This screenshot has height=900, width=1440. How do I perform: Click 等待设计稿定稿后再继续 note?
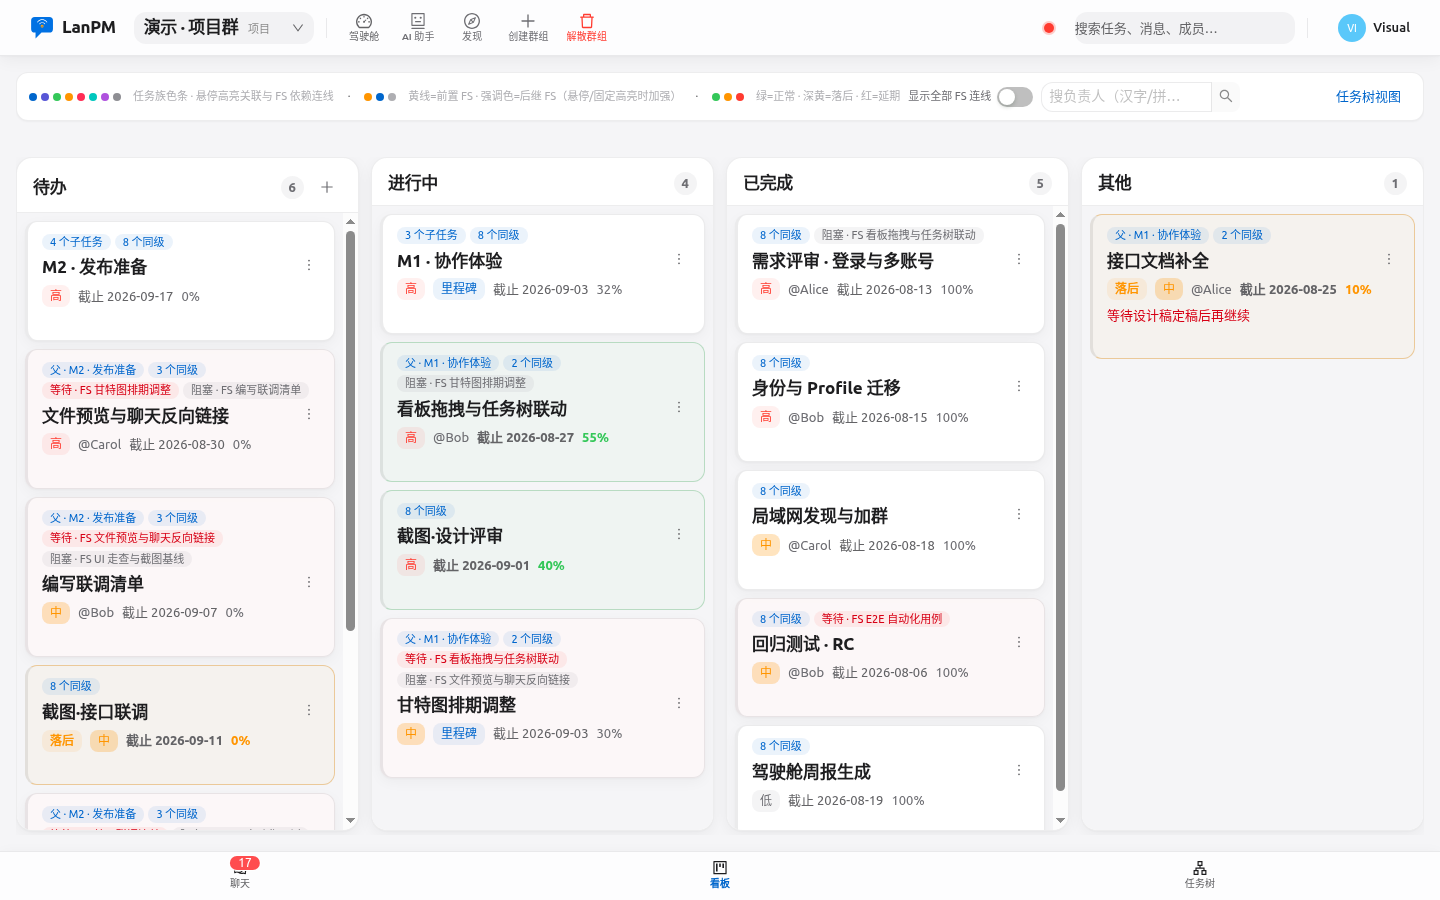pyautogui.click(x=1178, y=316)
